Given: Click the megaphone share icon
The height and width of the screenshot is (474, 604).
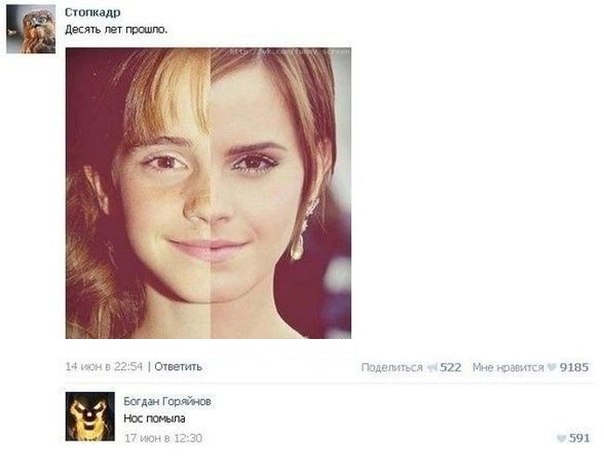Looking at the screenshot, I should 432,368.
